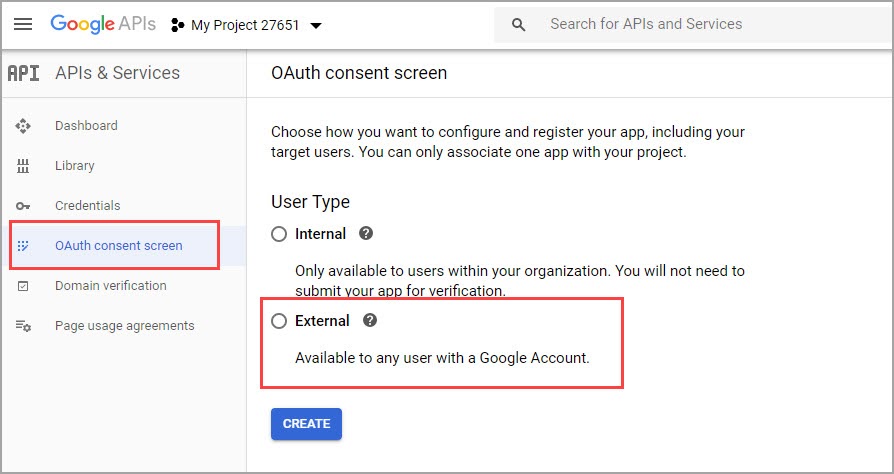
Task: Click the Dashboard icon in sidebar
Action: (x=23, y=126)
